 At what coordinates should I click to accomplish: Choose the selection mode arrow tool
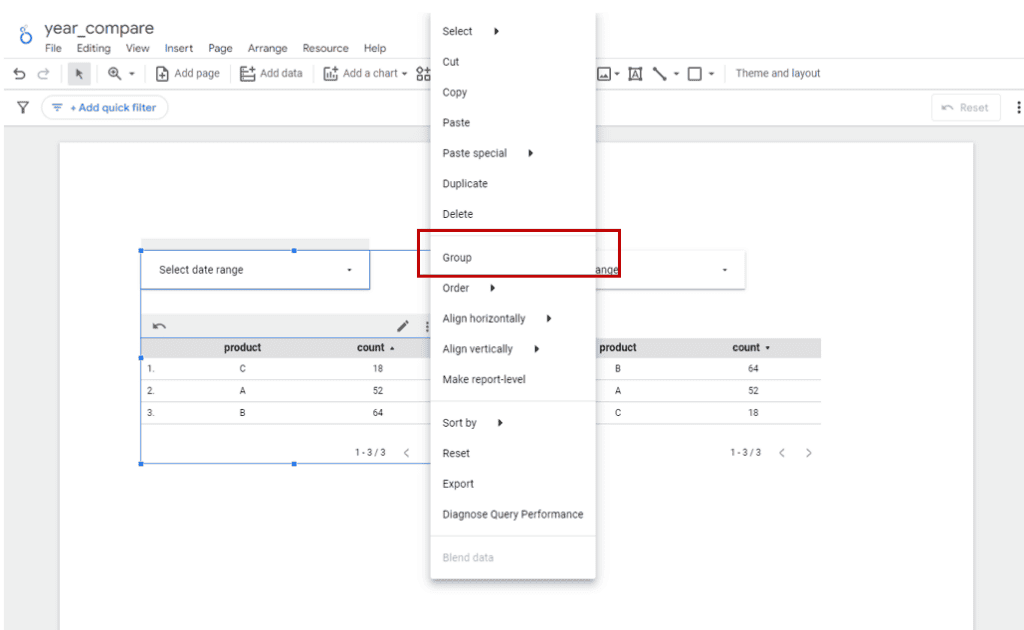pos(79,74)
